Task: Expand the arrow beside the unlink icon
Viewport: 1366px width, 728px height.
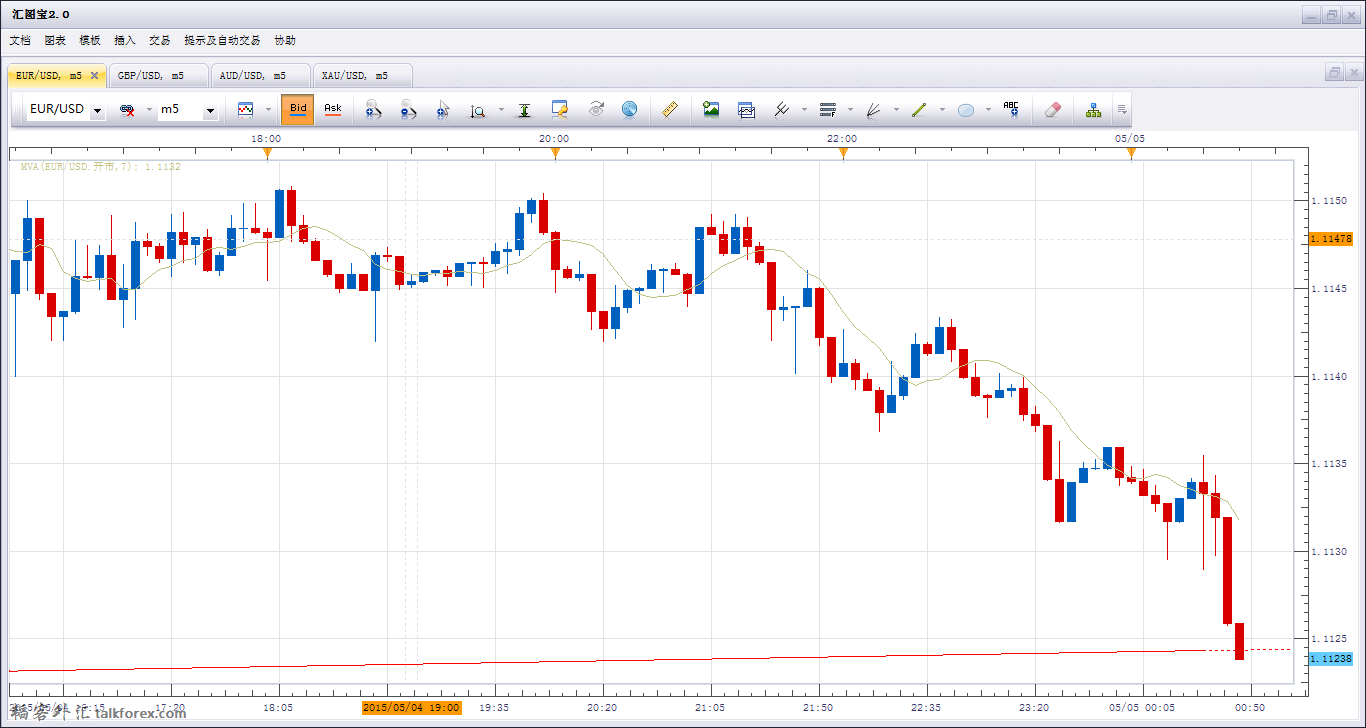Action: pyautogui.click(x=150, y=110)
